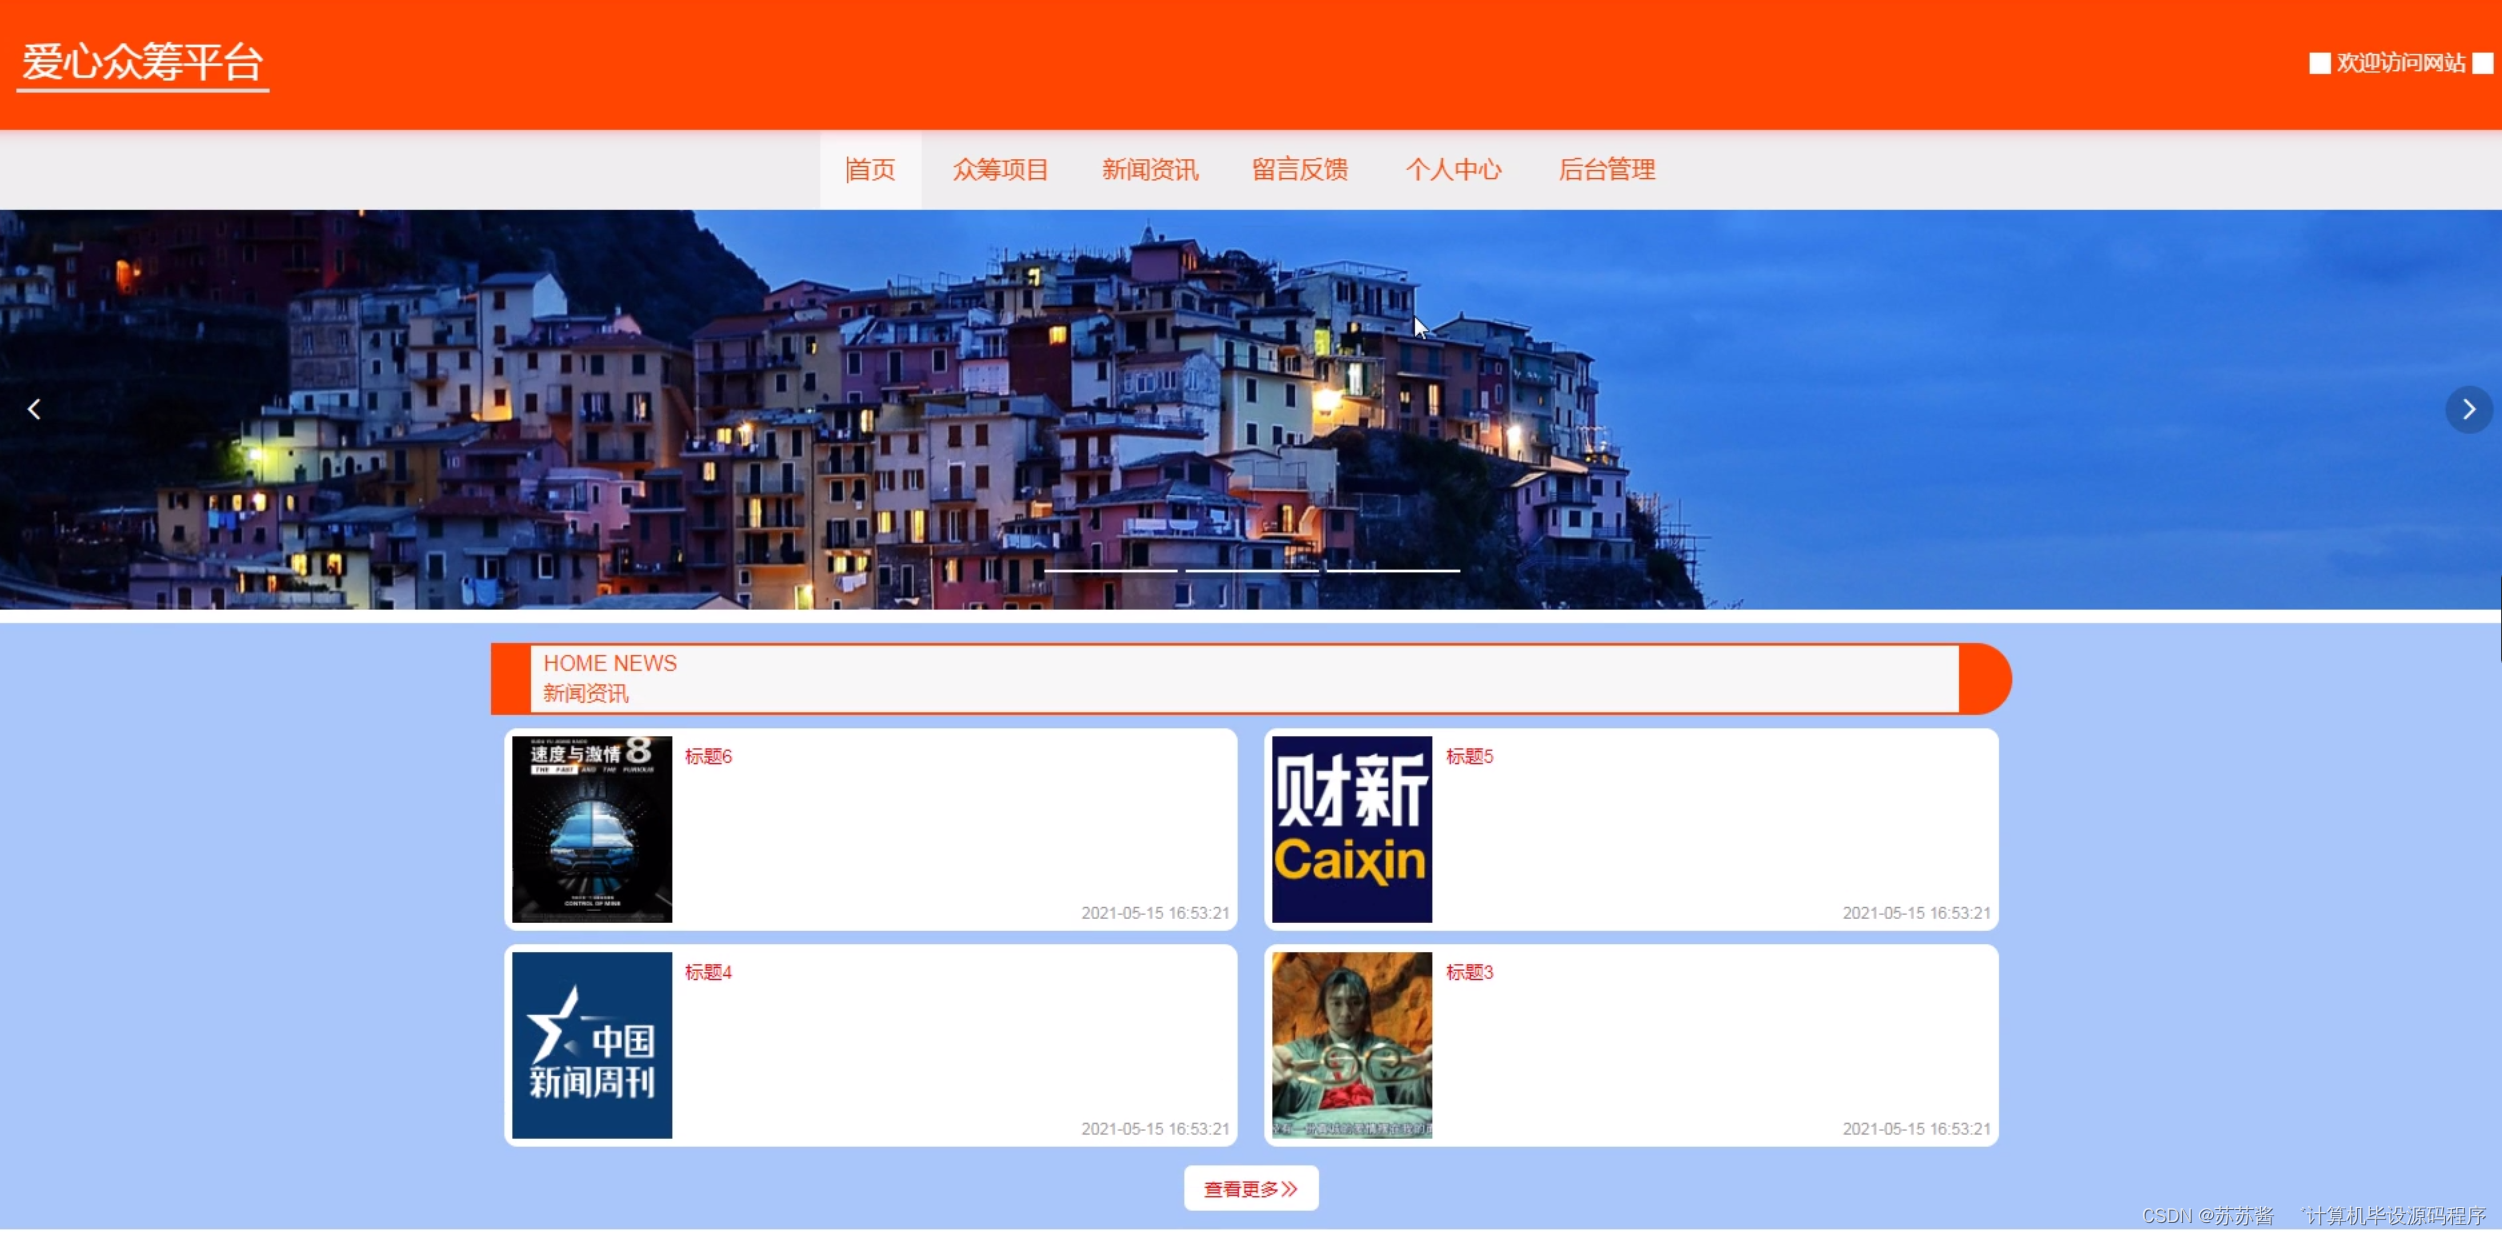
Task: Click the white square right of 欢迎访问网站
Action: click(2482, 63)
